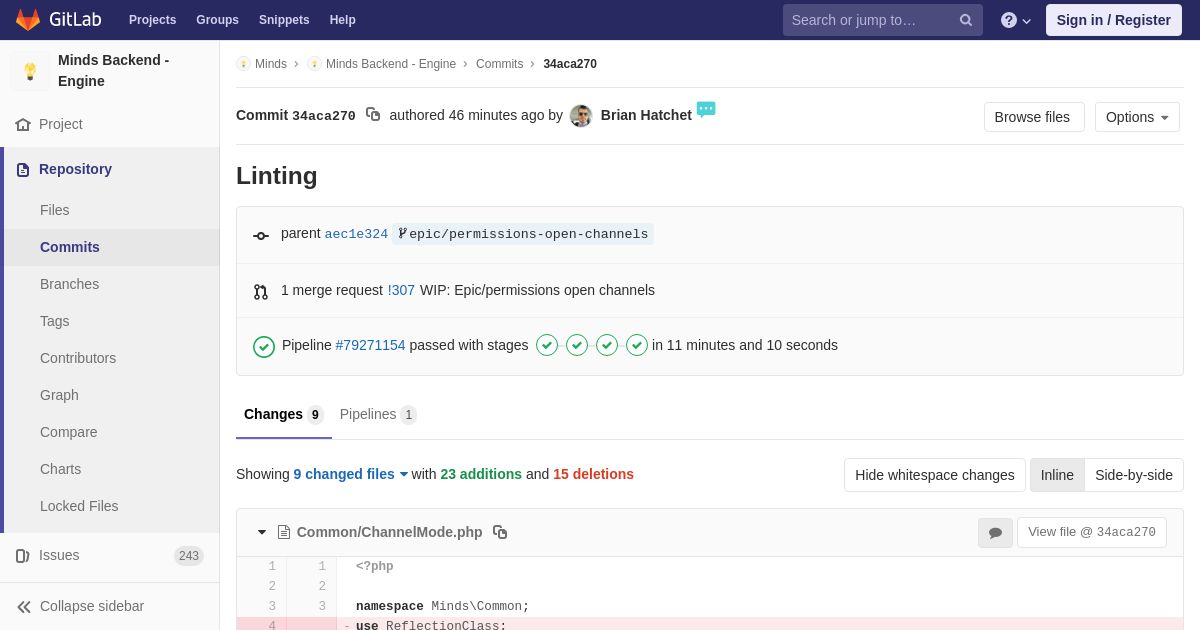Click Commits breadcrumb link
Viewport: 1200px width, 630px height.
[499, 64]
